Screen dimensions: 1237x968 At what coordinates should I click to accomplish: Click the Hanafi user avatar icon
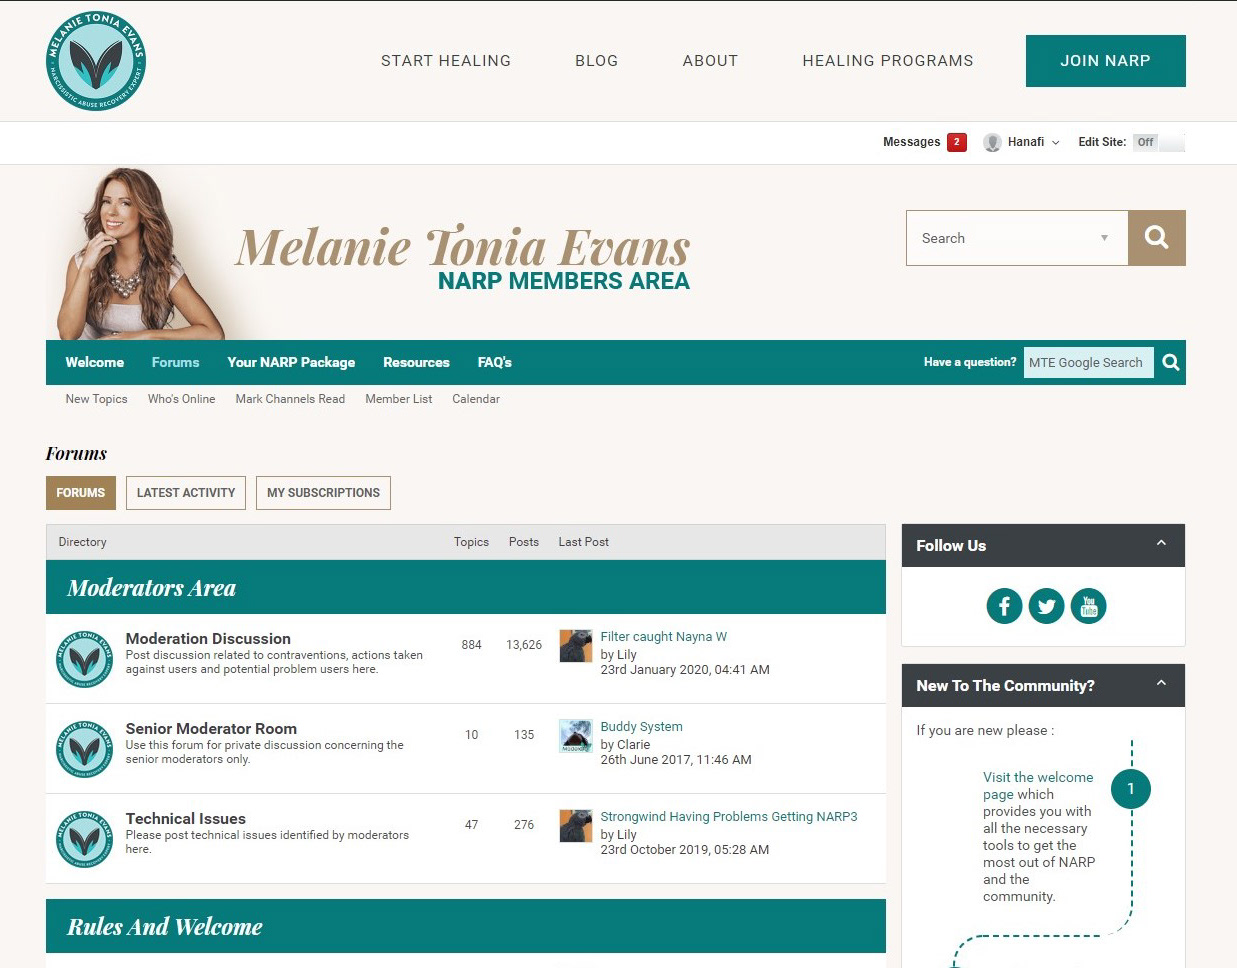coord(992,142)
